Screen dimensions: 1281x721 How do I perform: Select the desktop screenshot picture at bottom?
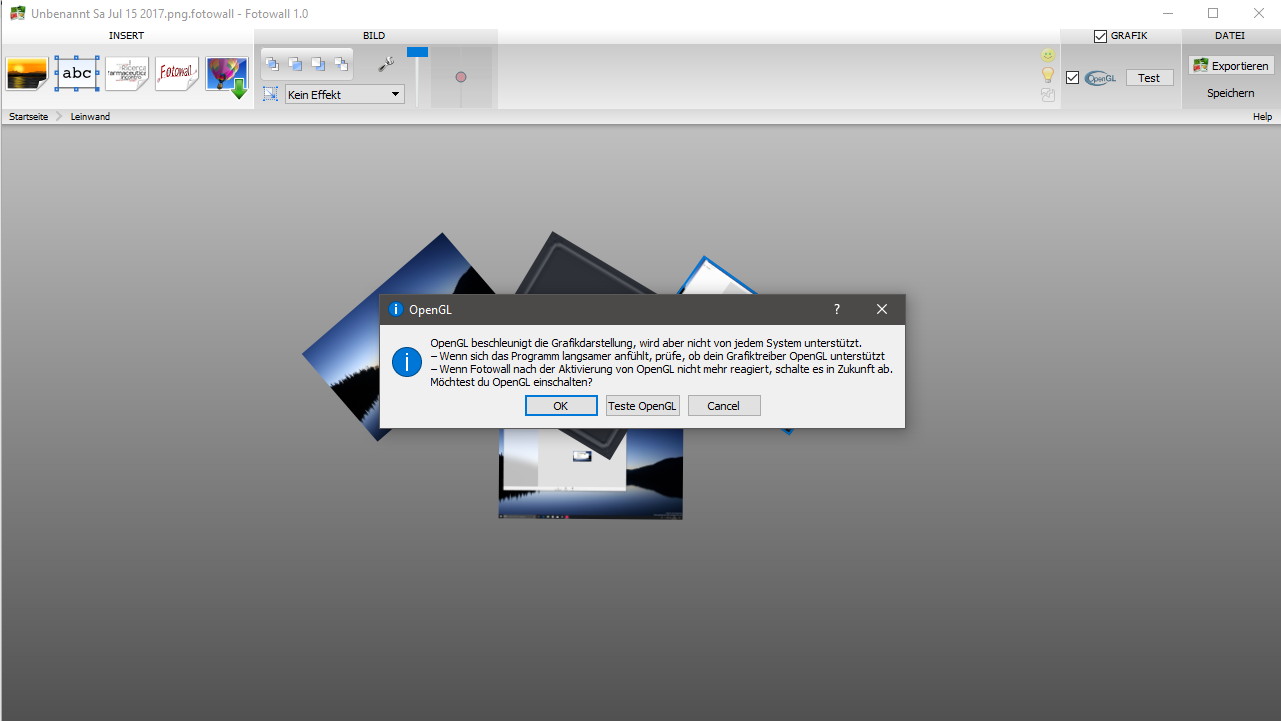[590, 474]
